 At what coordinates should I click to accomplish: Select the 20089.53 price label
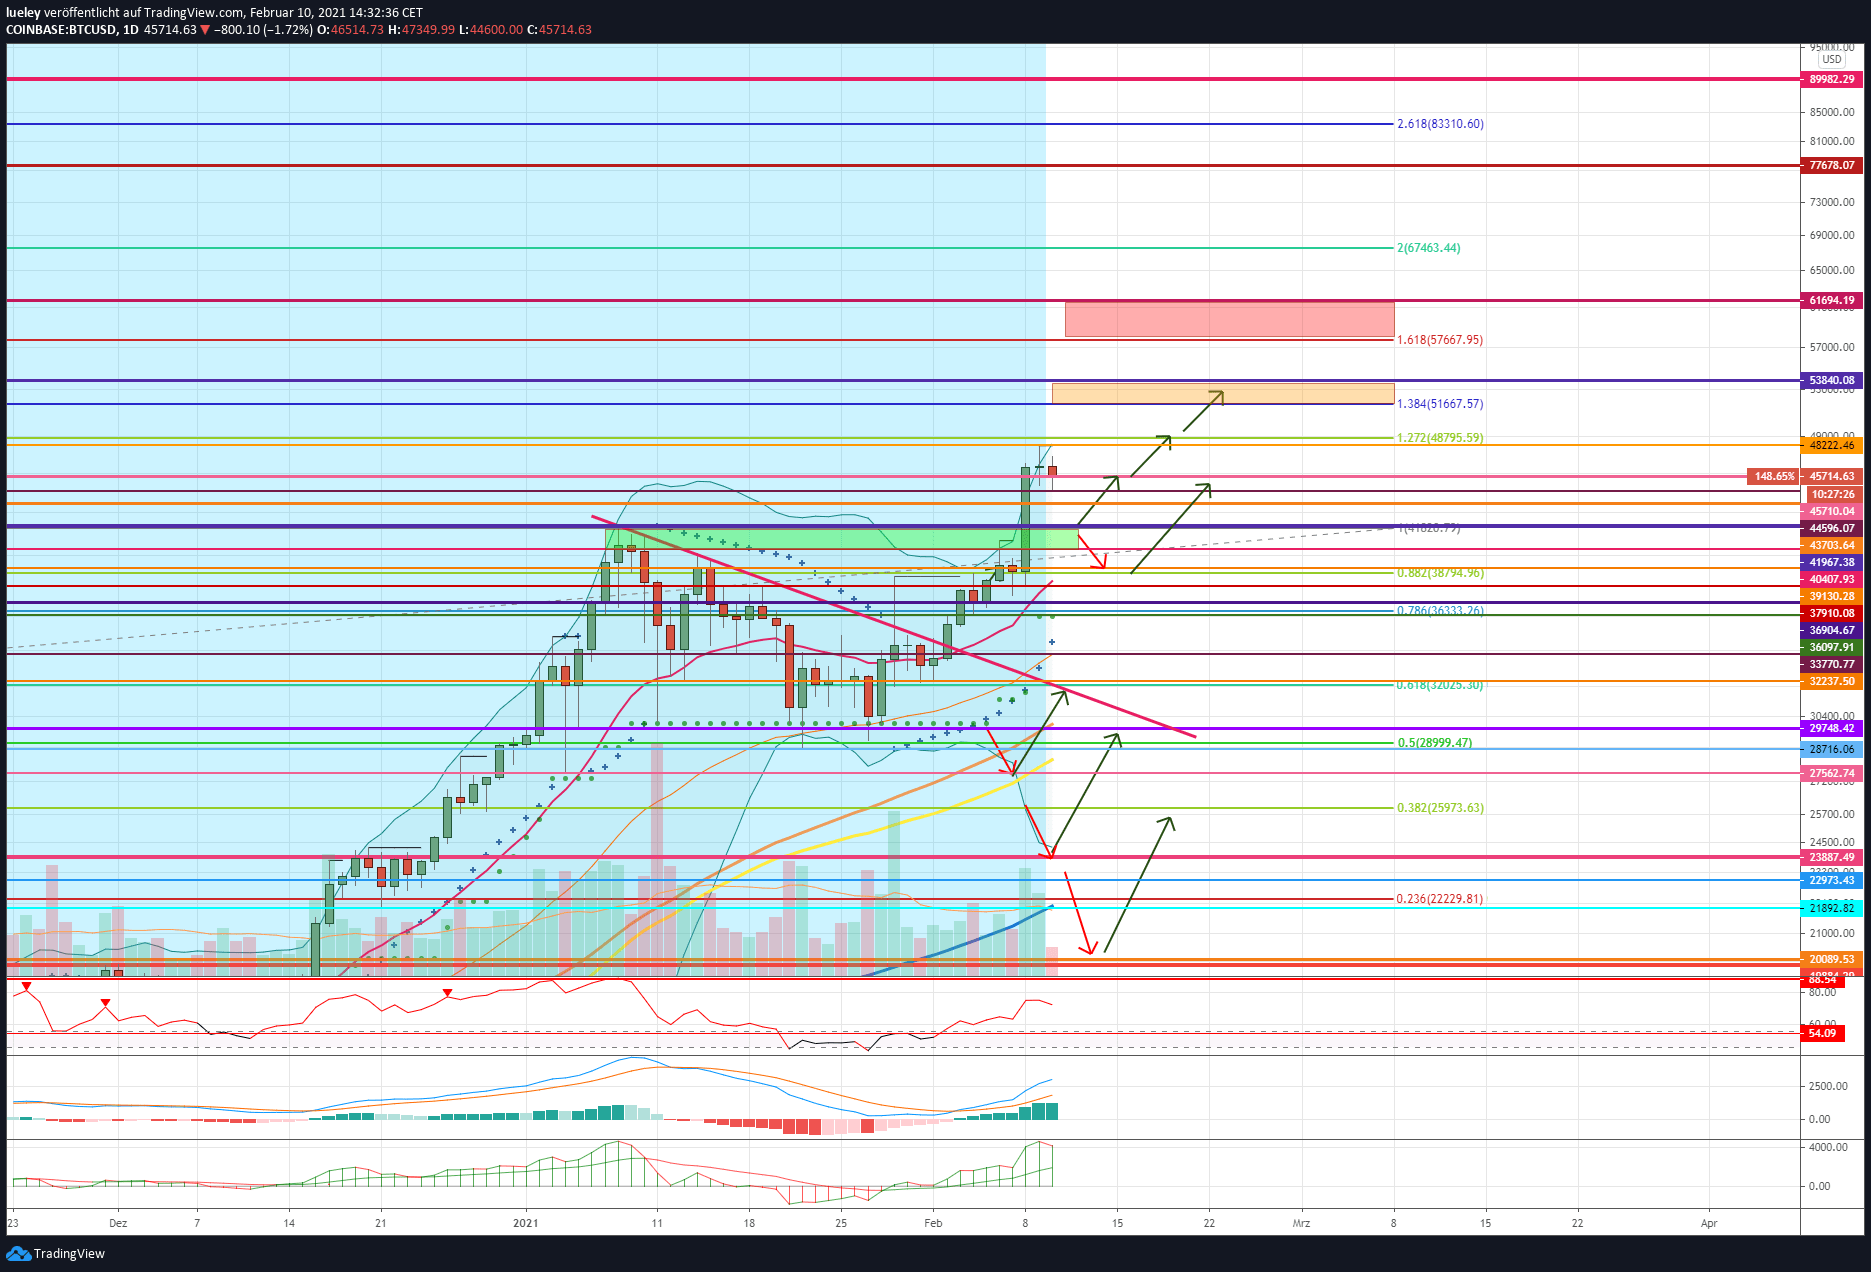pos(1832,959)
